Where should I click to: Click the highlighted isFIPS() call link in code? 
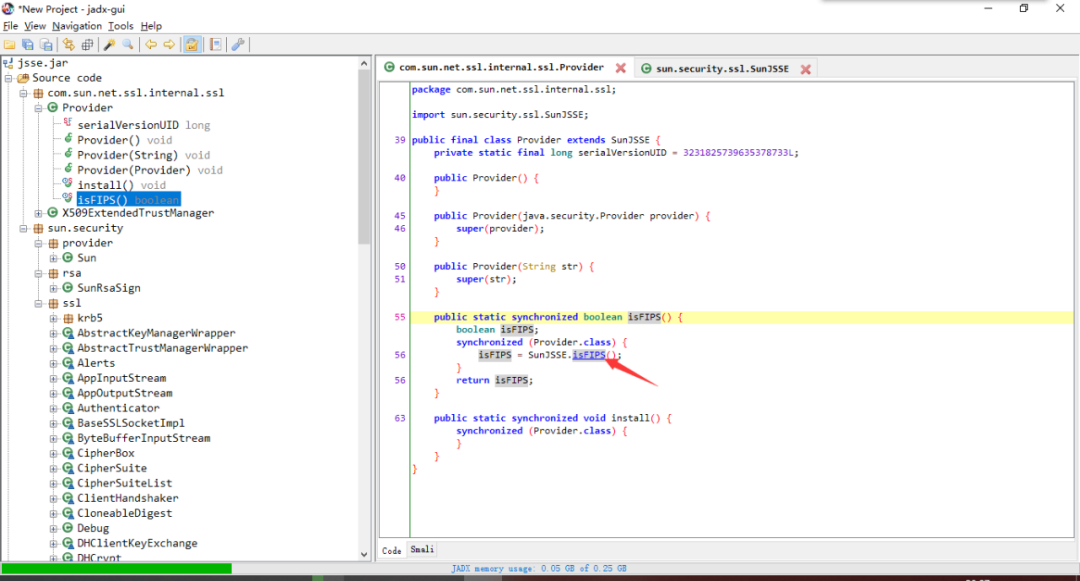(x=590, y=355)
